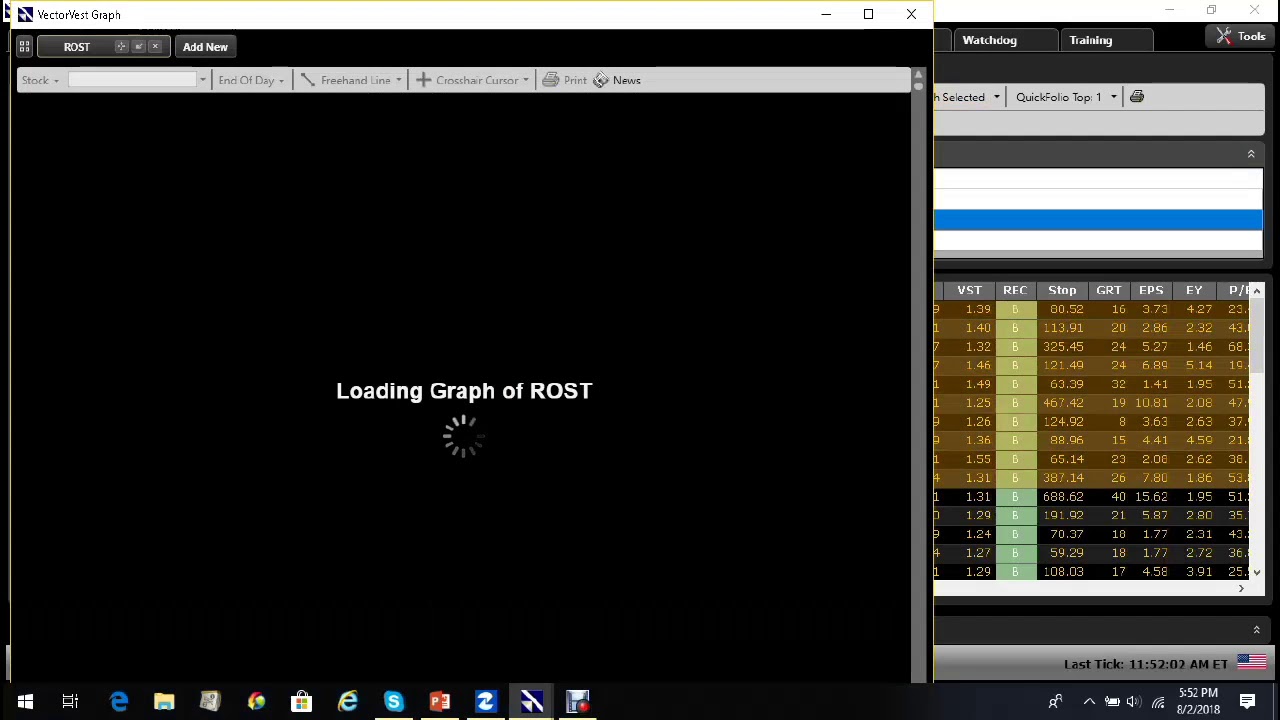Screen dimensions: 1280x720
Task: Open the screen recorder icon on taskbar
Action: tap(578, 702)
